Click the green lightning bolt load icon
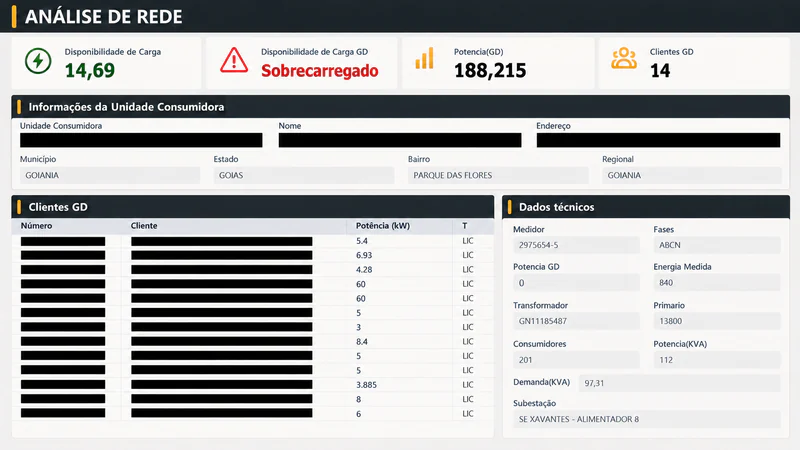800x450 pixels. tap(38, 61)
